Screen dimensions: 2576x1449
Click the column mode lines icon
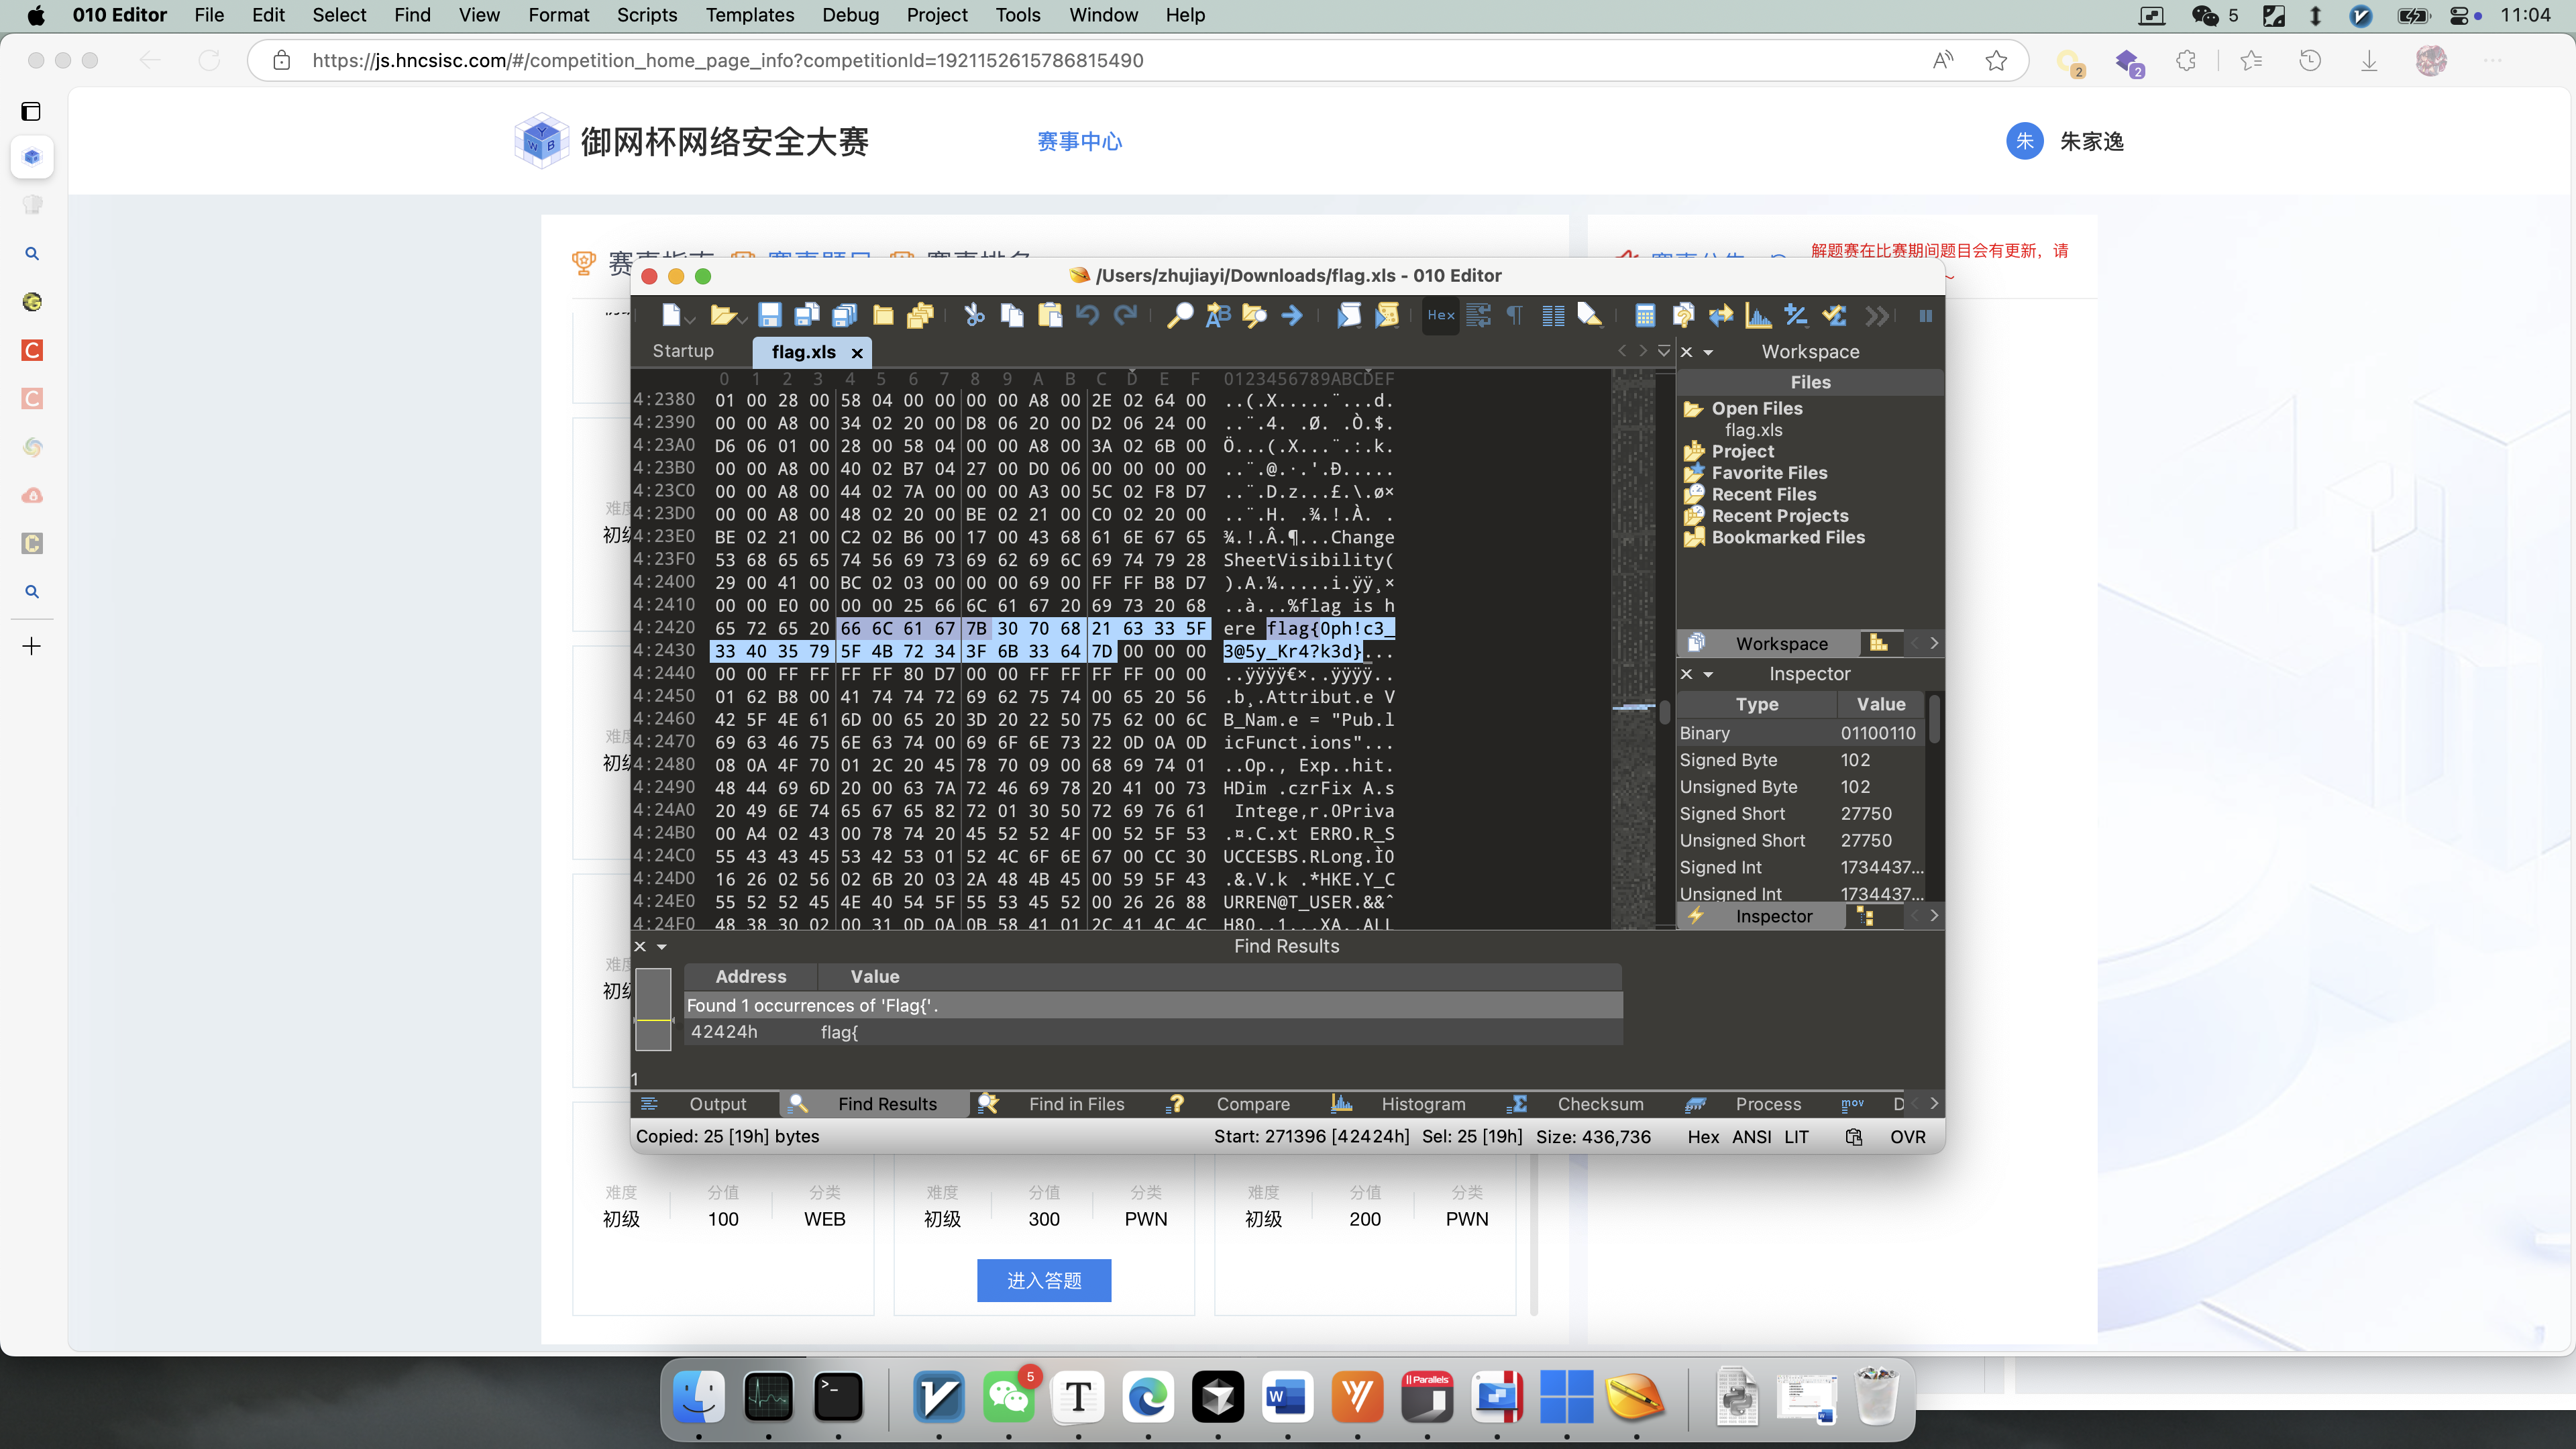point(1553,316)
